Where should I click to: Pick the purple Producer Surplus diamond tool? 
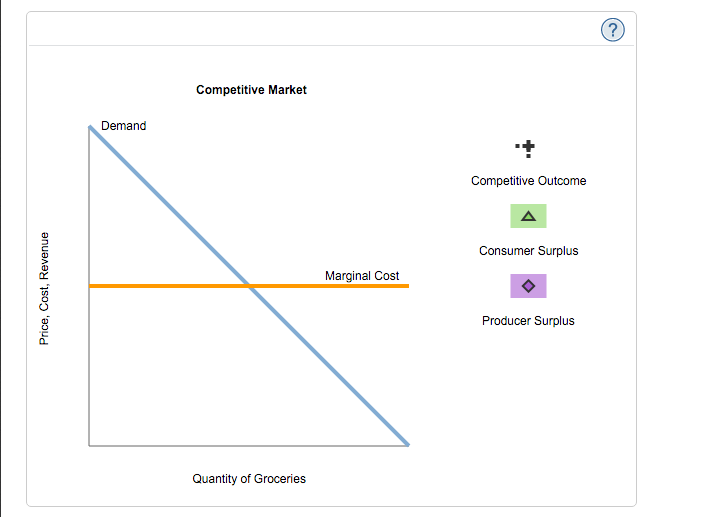pos(528,286)
